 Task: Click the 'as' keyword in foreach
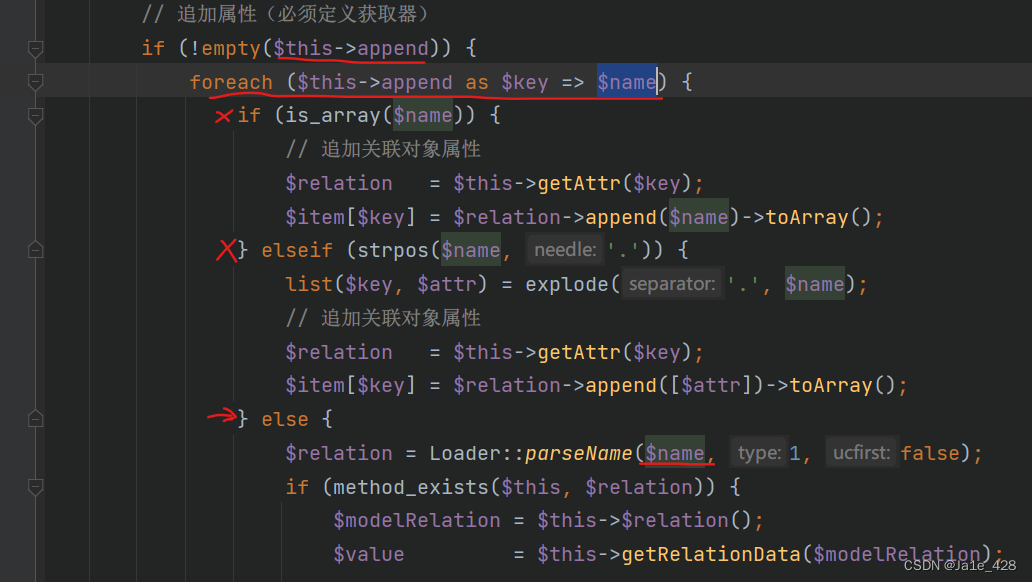[477, 82]
